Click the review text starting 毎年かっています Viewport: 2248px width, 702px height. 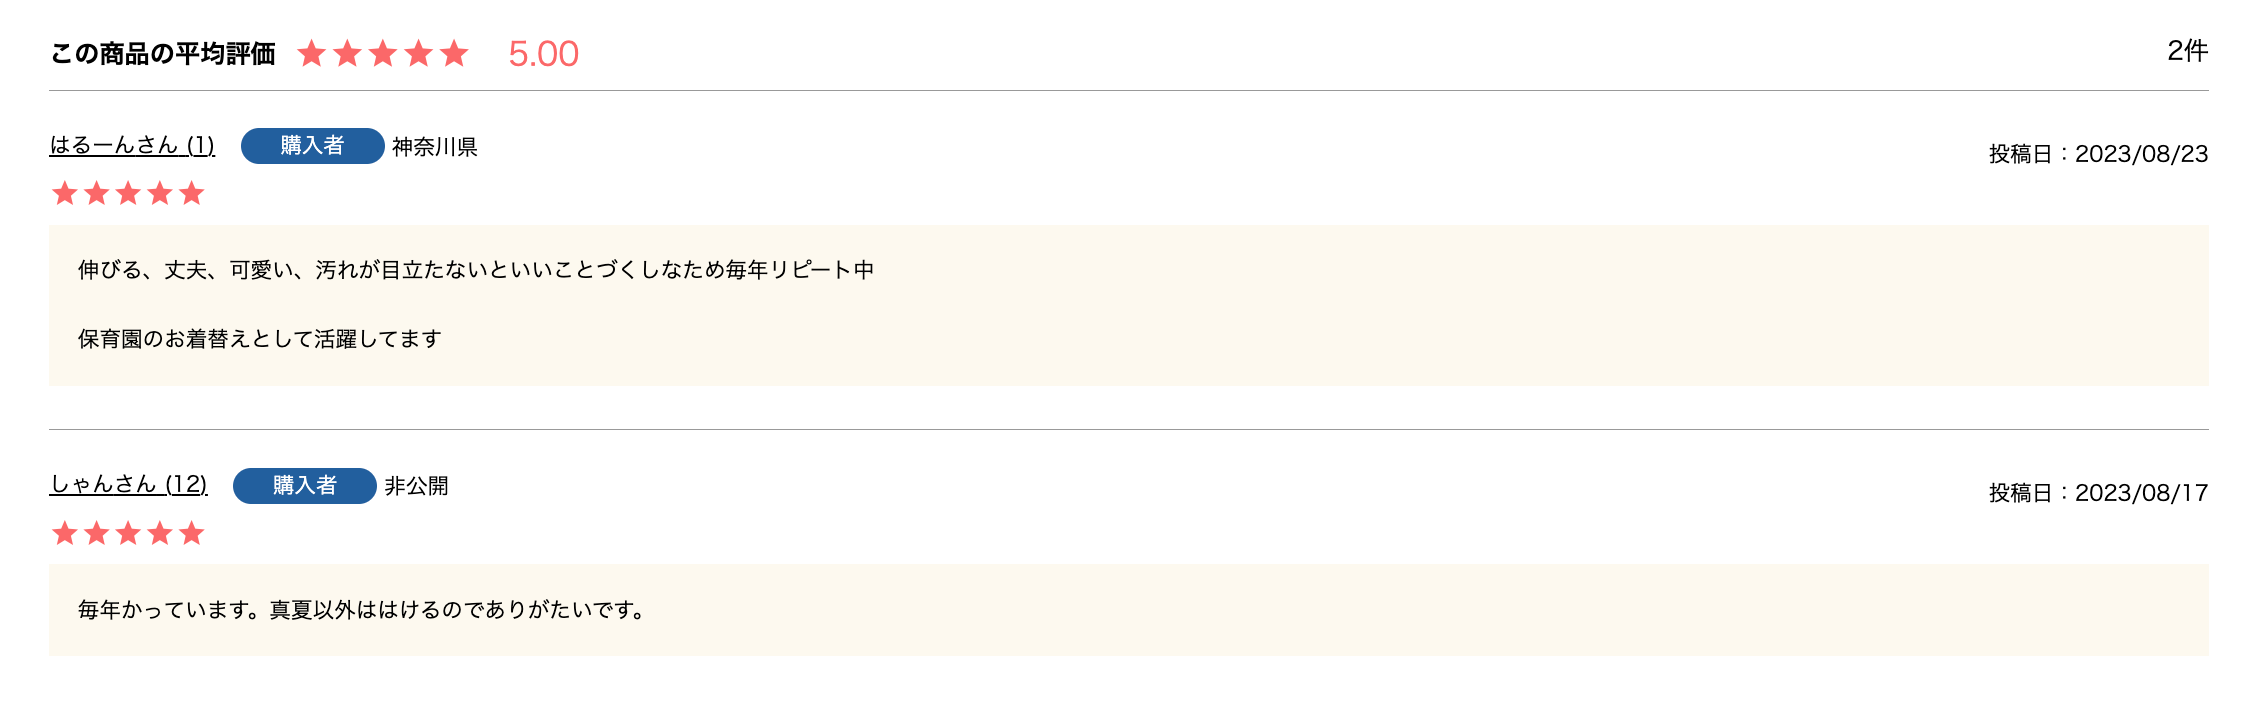pos(362,610)
